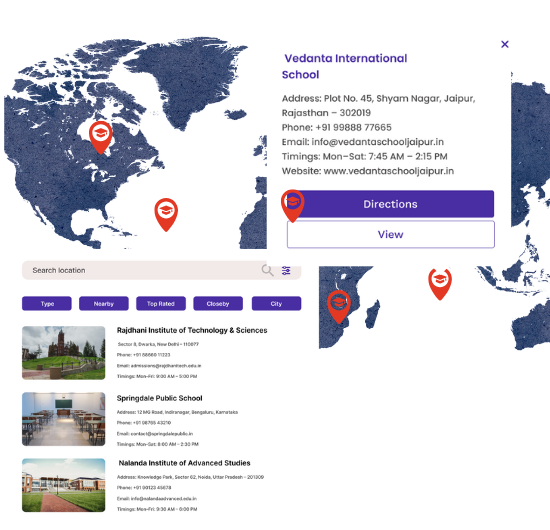550x530 pixels.
Task: Click Rajdhani's admissions email line
Action: (159, 366)
